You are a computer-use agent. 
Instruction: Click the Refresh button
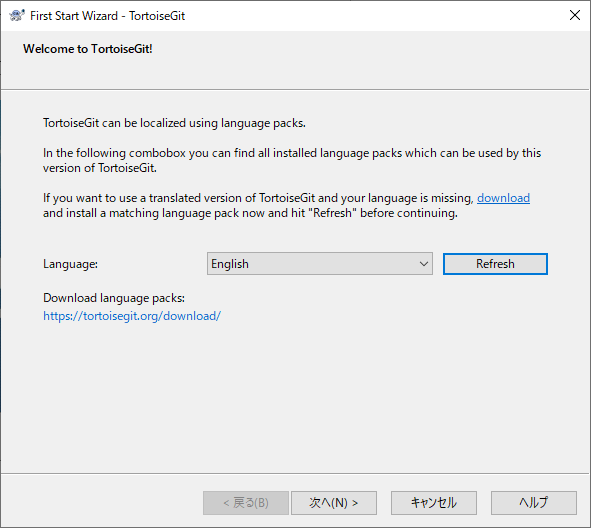pos(495,264)
